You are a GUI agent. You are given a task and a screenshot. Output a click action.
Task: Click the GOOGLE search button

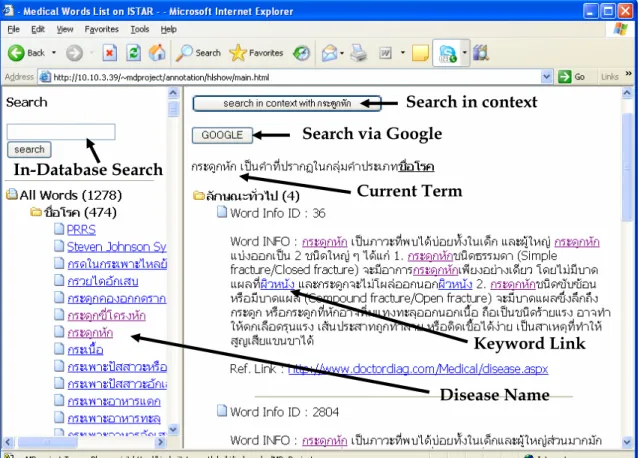[222, 136]
